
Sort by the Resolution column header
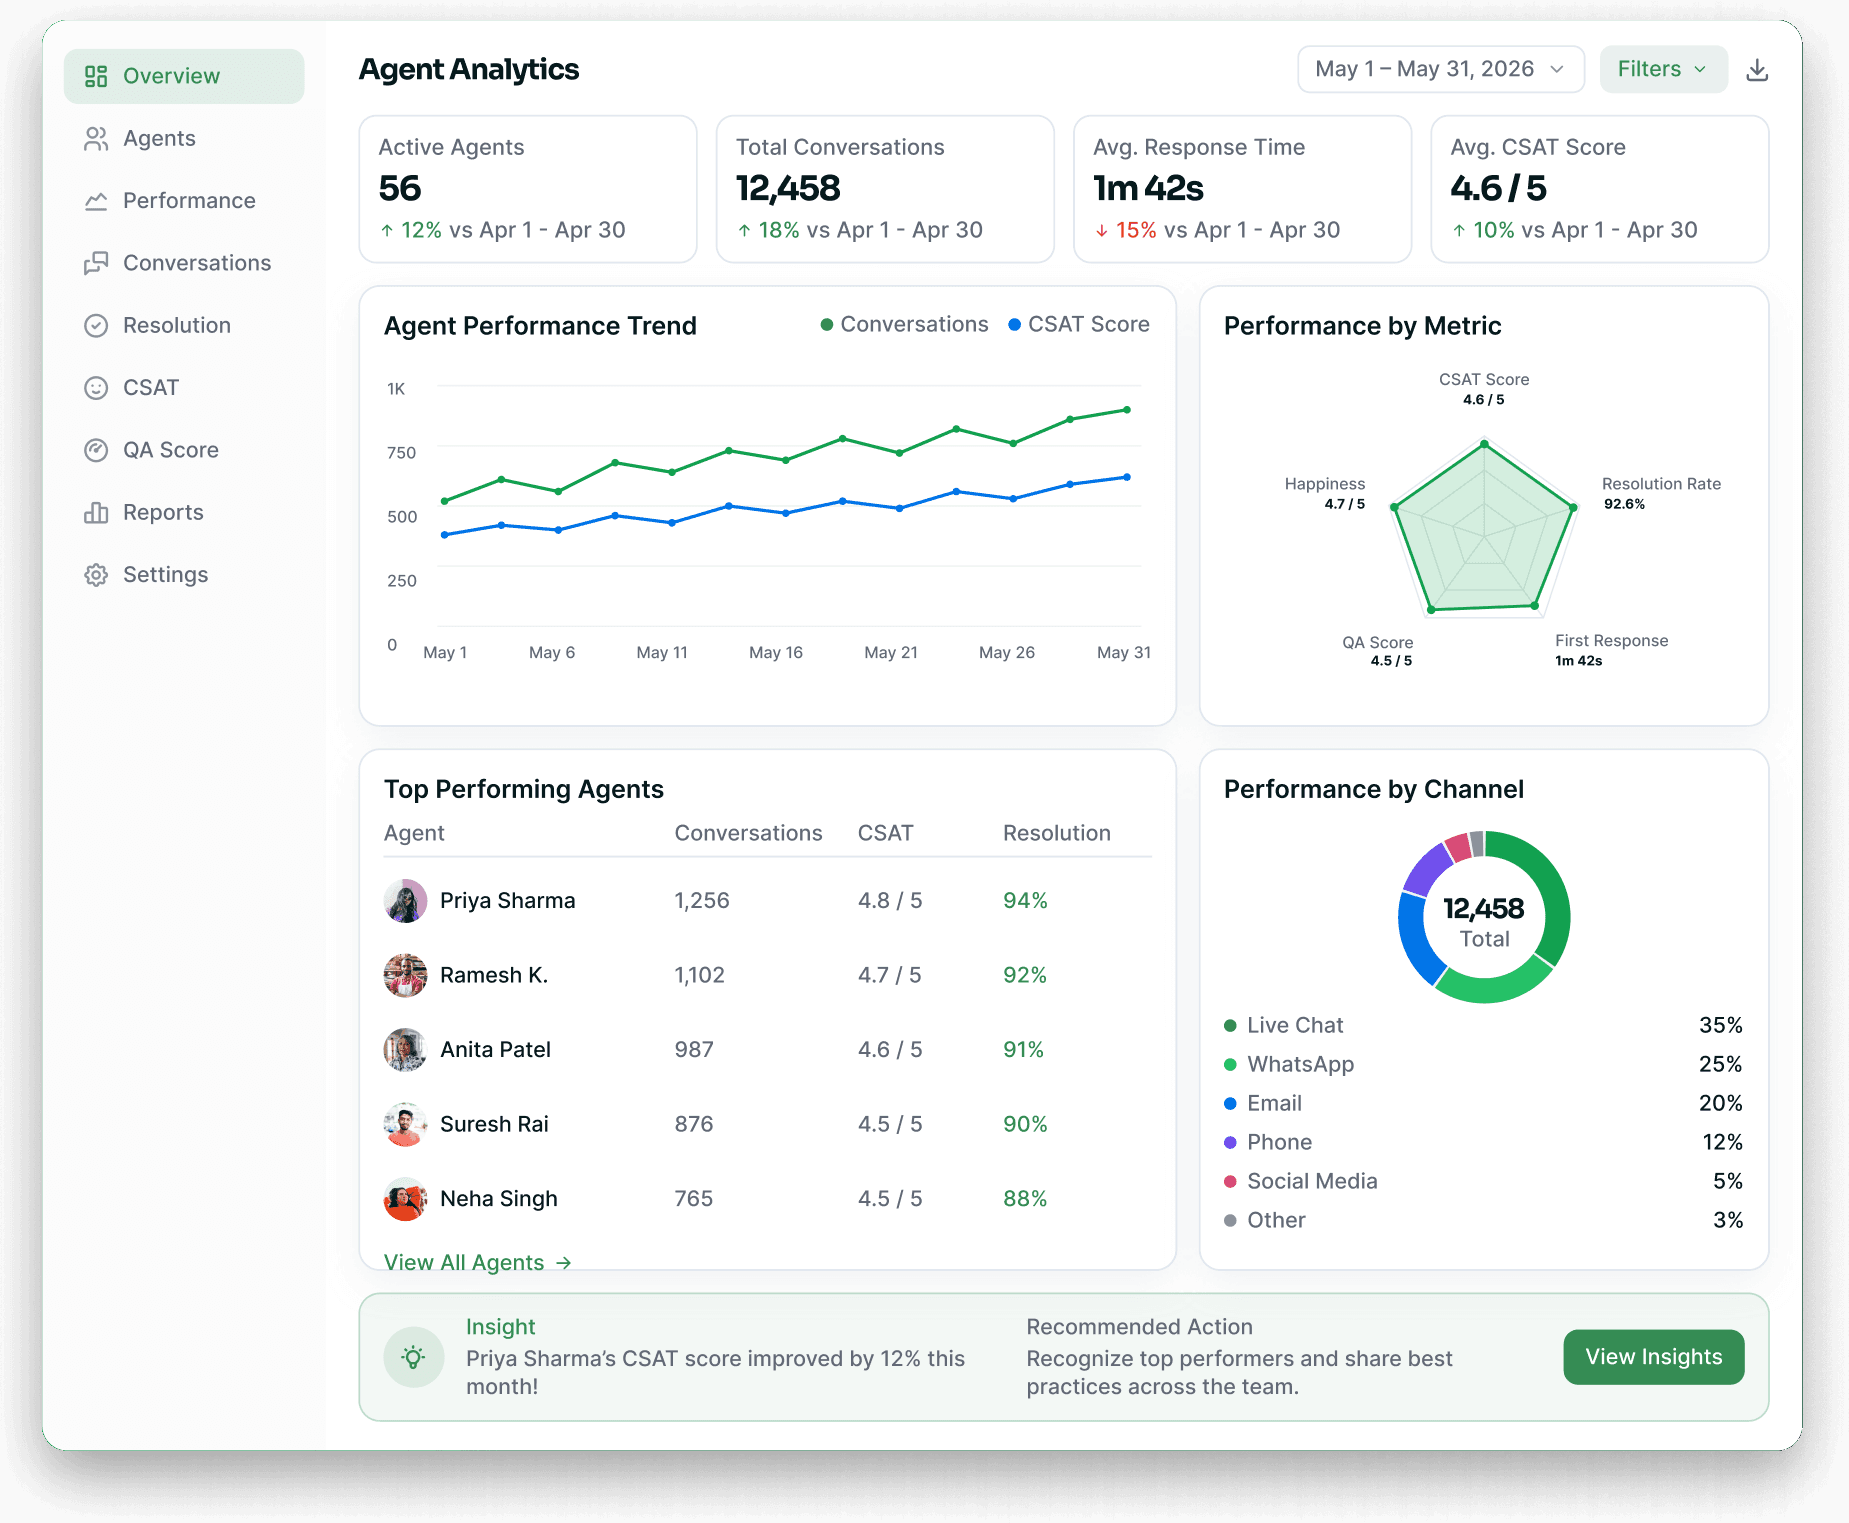(1057, 833)
